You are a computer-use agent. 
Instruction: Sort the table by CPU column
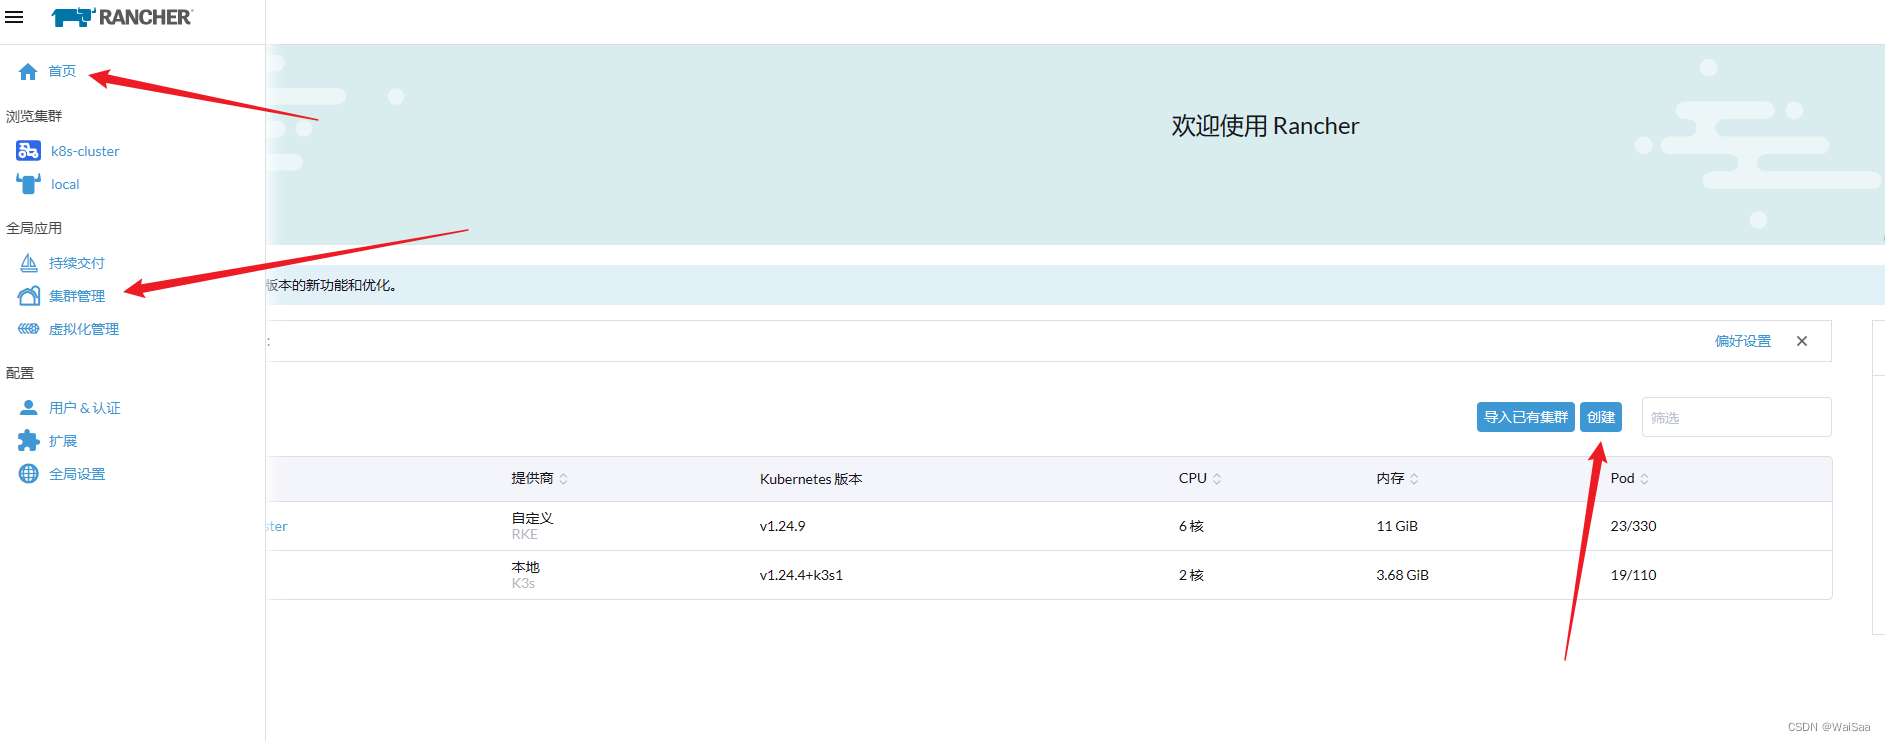[1200, 479]
